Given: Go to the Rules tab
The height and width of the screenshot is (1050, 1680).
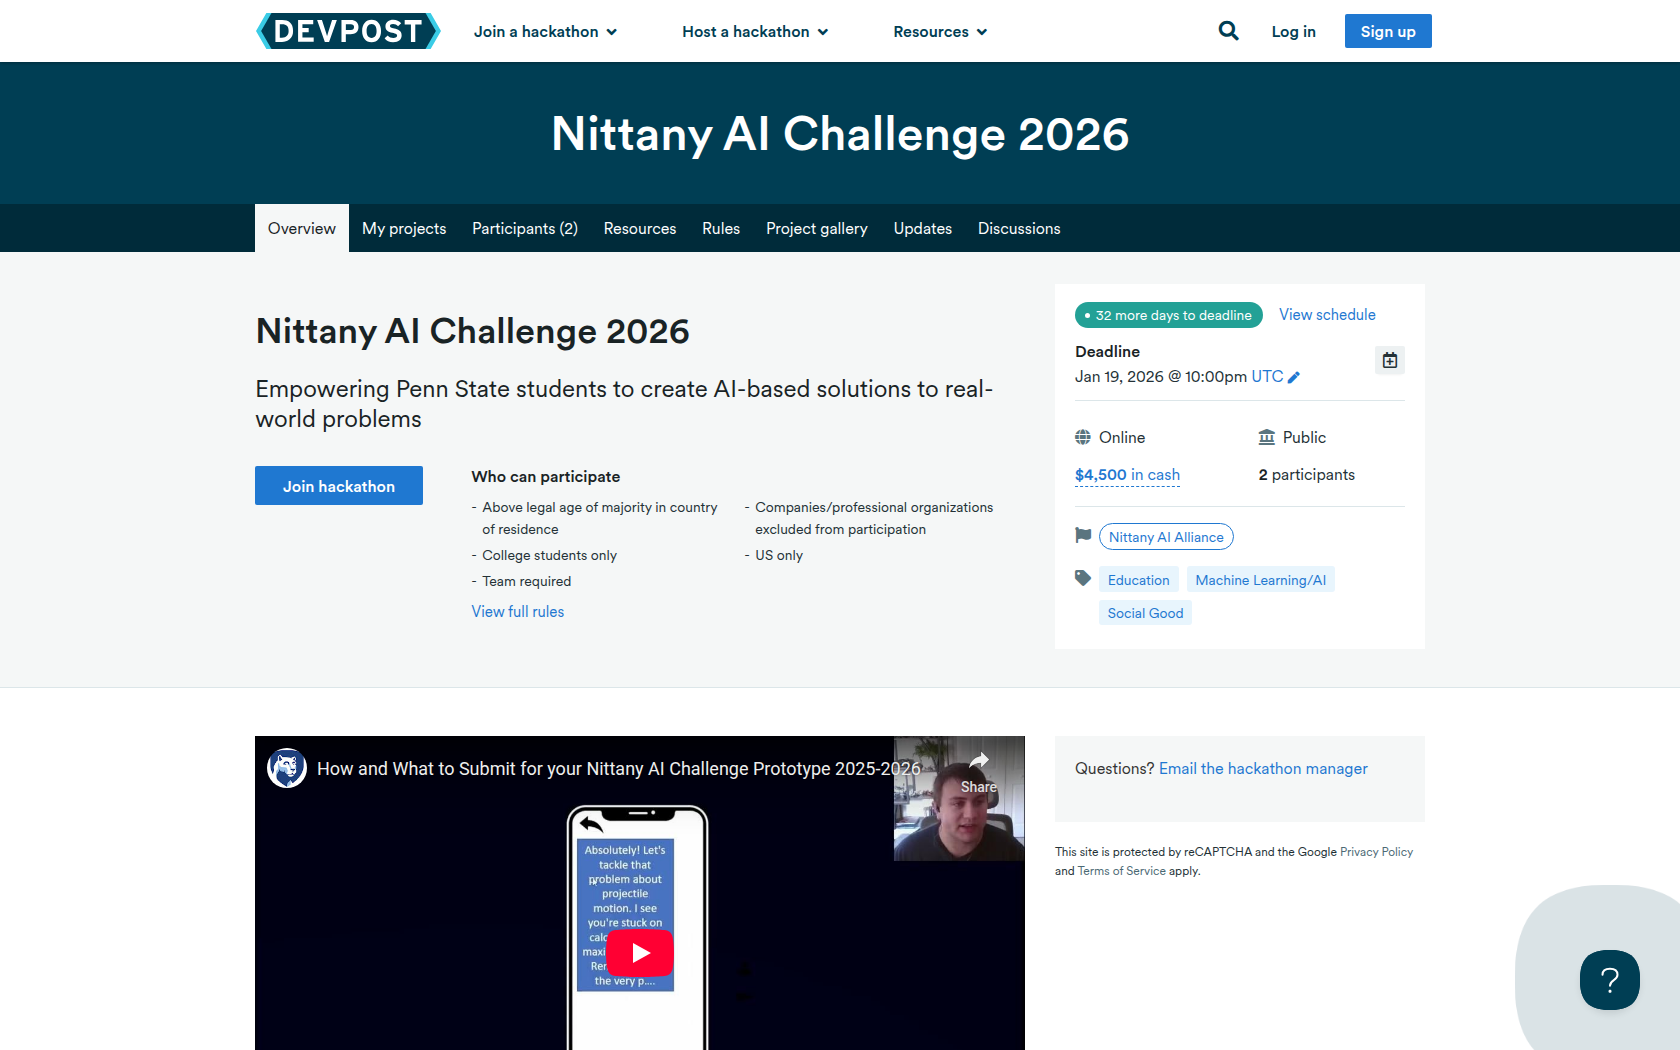Looking at the screenshot, I should (720, 229).
